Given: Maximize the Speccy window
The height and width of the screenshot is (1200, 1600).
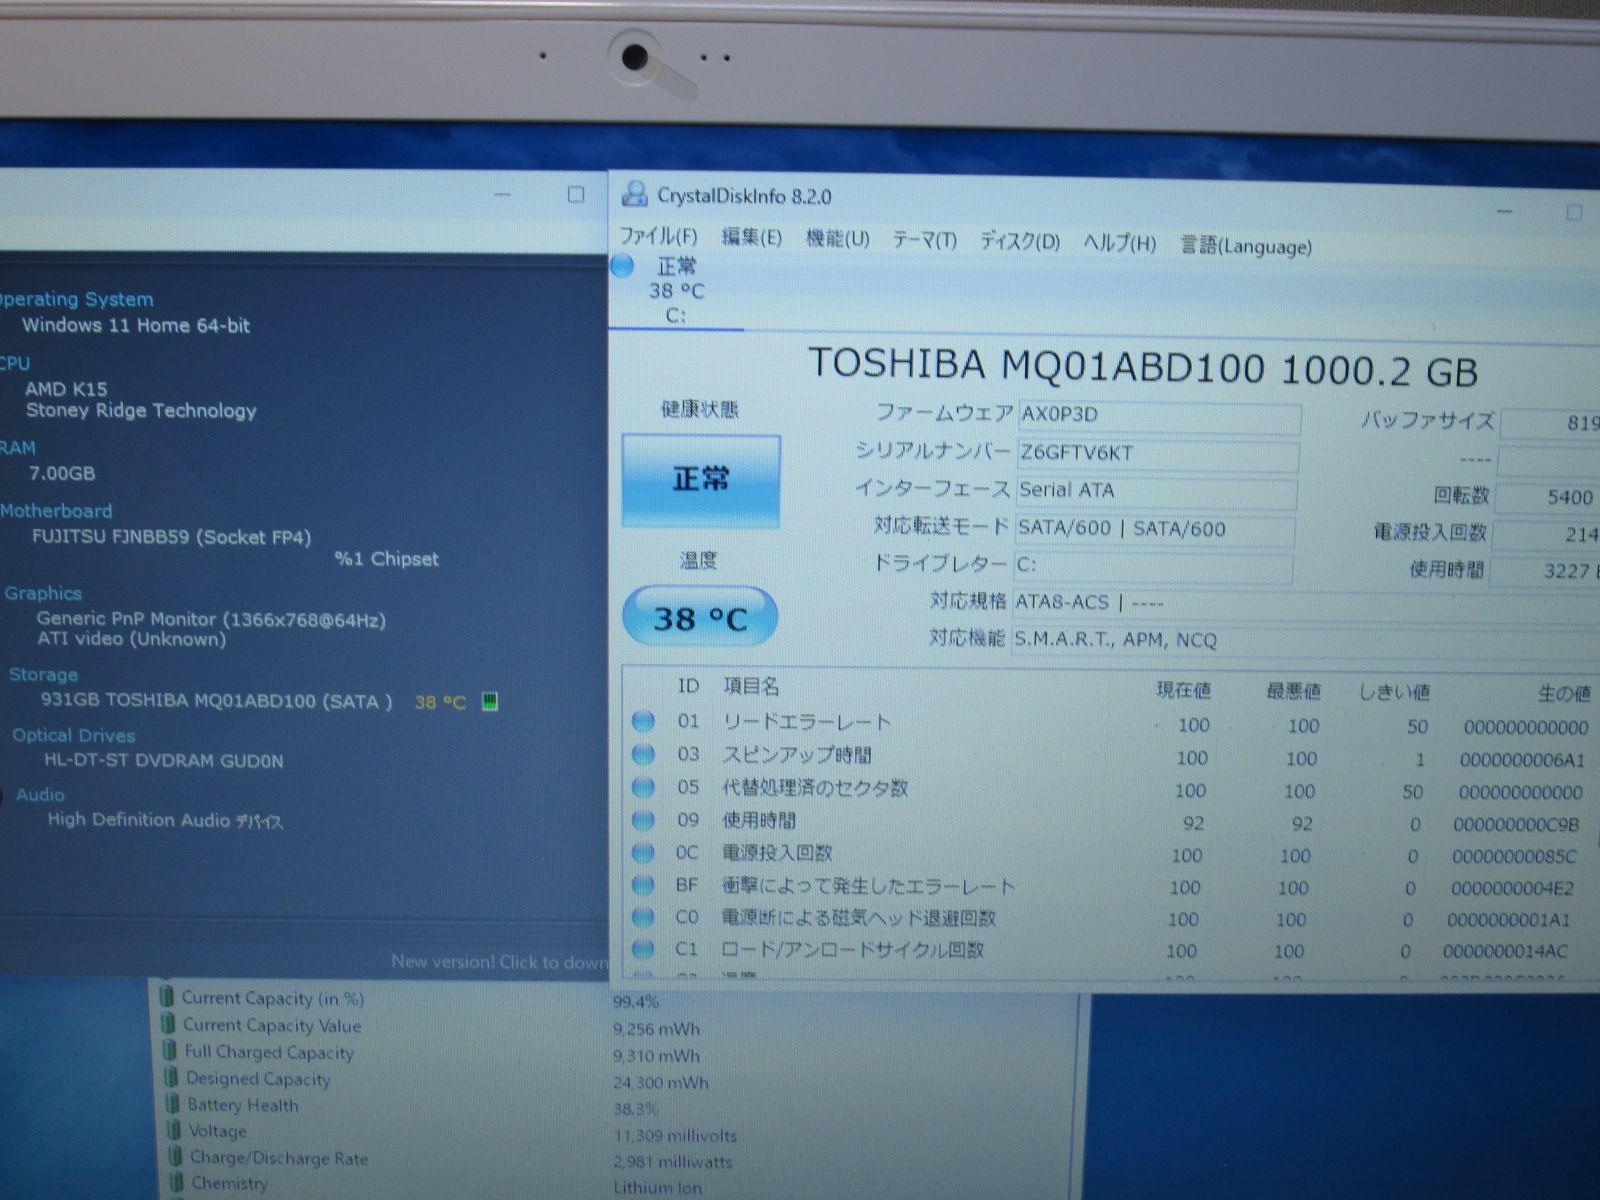Looking at the screenshot, I should click(x=575, y=194).
